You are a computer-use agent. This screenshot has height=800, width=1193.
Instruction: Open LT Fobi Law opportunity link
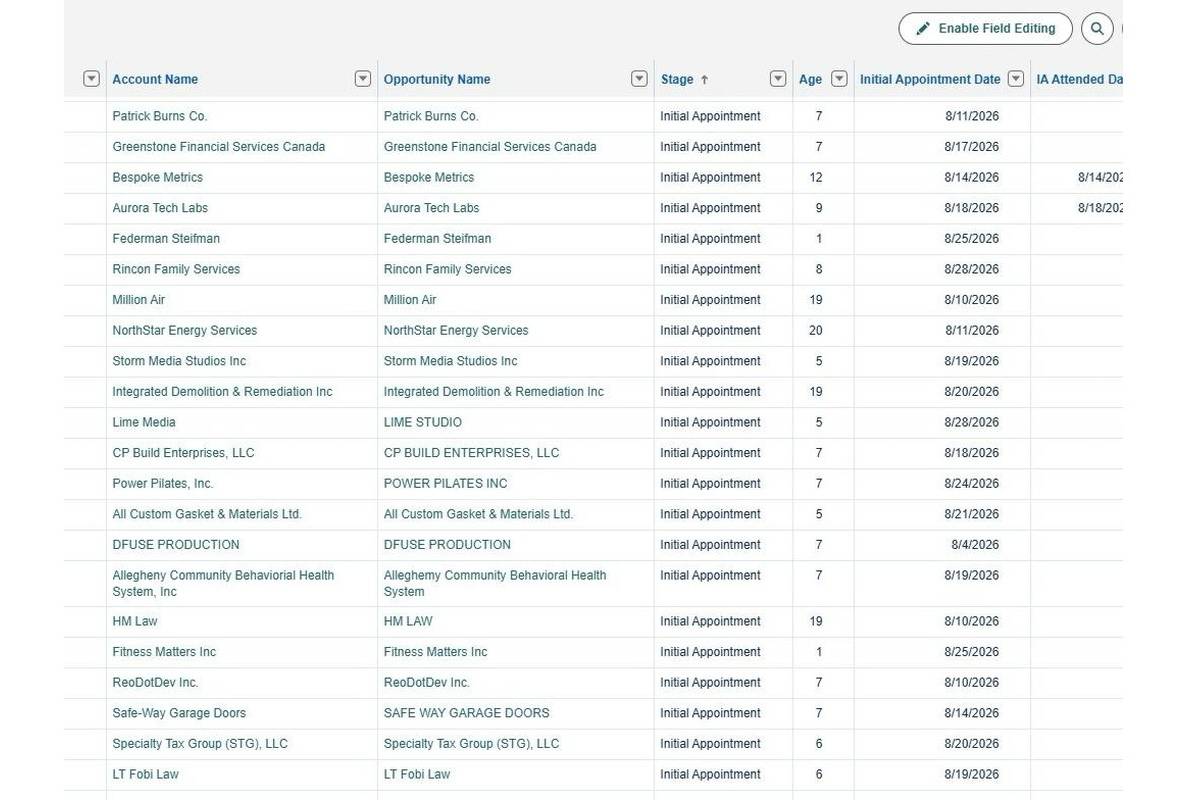(417, 774)
